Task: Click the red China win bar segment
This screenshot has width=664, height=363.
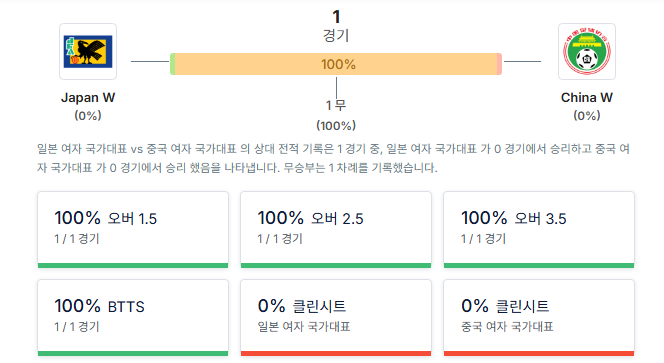Action: [500, 64]
